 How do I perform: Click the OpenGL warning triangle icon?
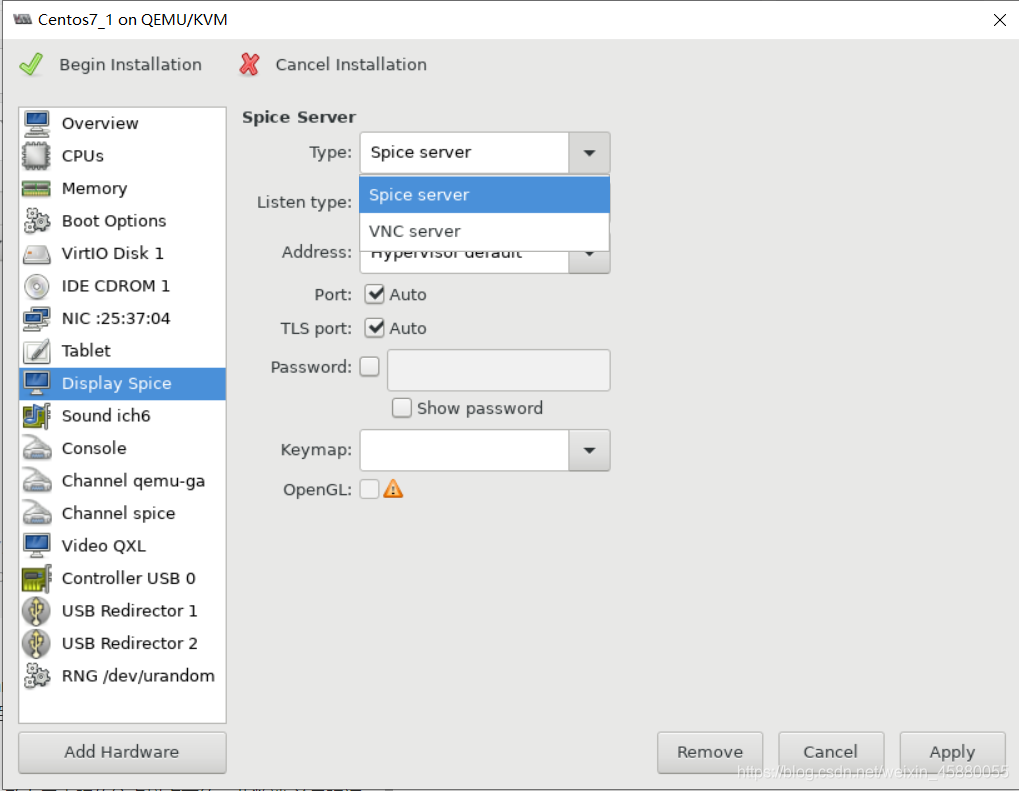pos(393,489)
